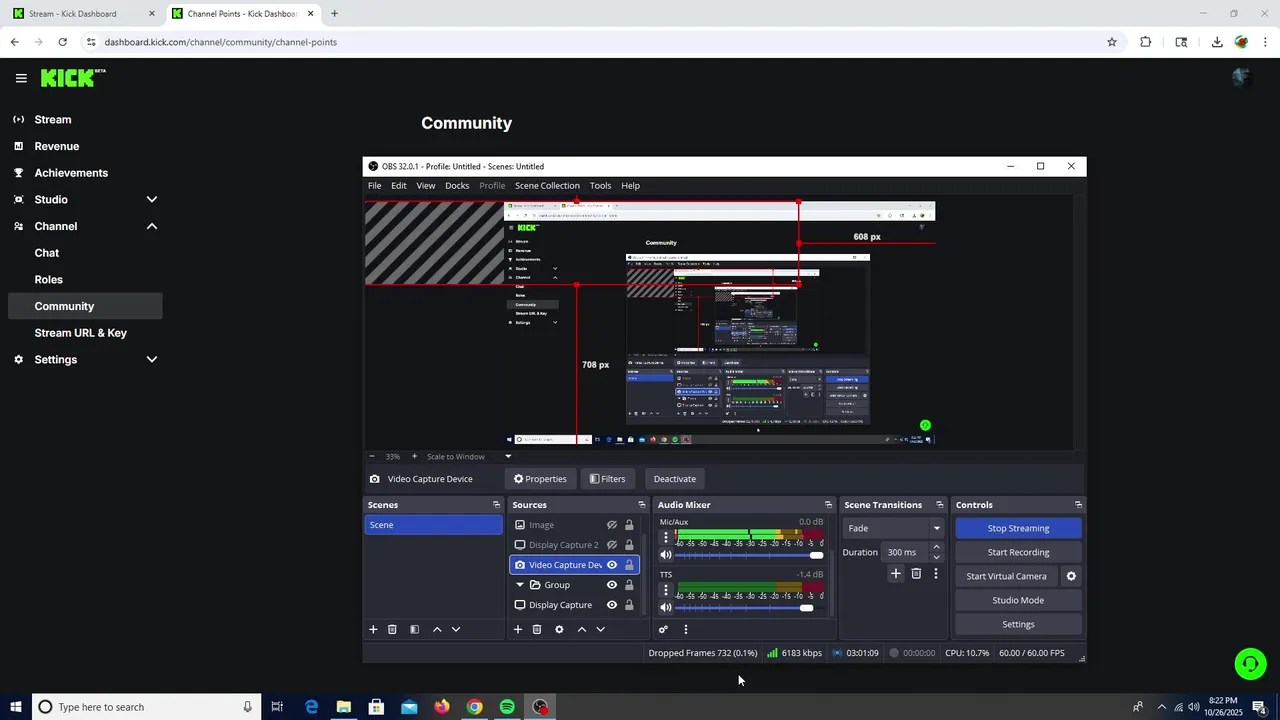
Task: Add a new source with the plus icon
Action: point(518,629)
